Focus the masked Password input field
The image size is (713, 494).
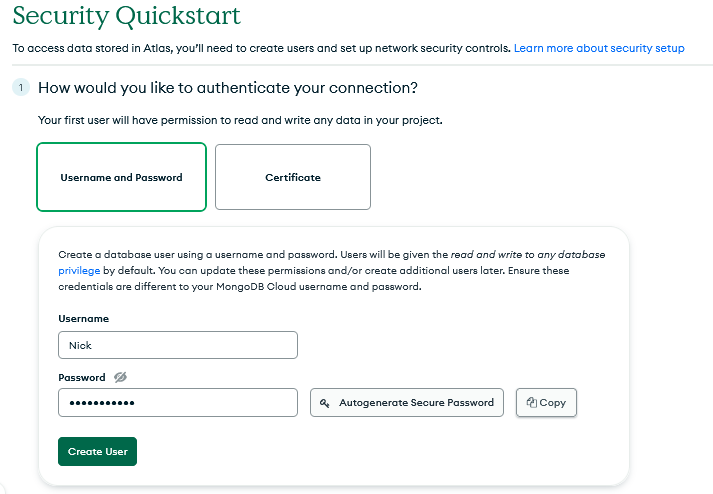[x=178, y=403]
